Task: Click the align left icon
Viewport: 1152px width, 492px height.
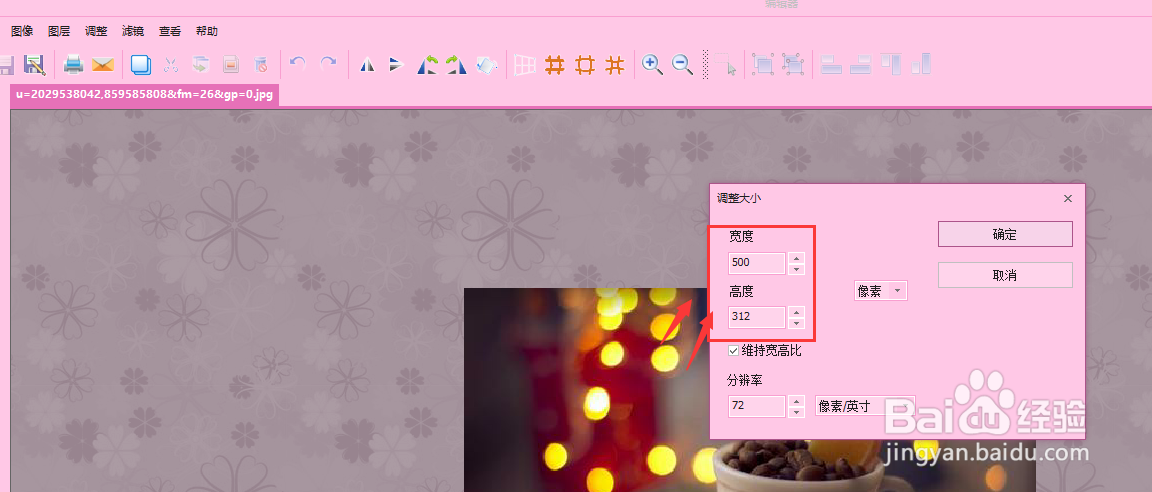Action: 832,65
